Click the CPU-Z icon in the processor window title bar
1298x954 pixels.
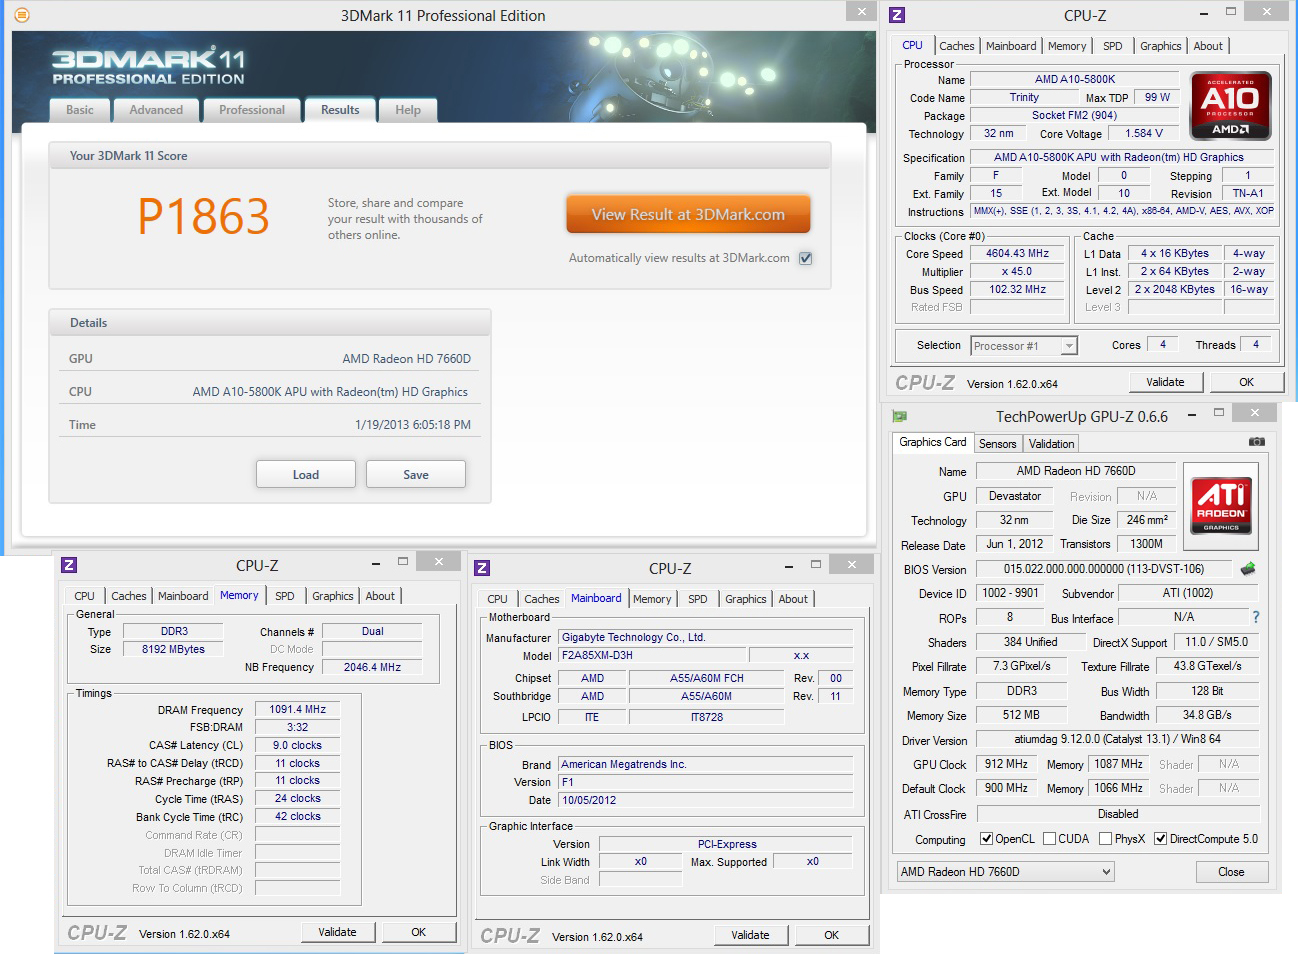pyautogui.click(x=897, y=15)
